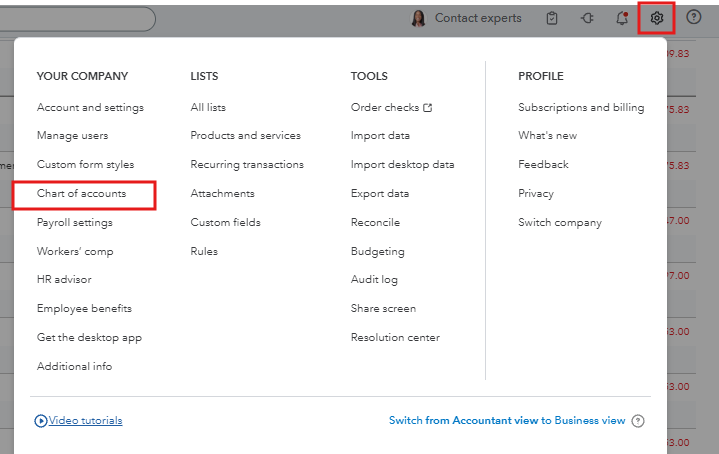Open Products and services list
This screenshot has width=719, height=454.
pos(245,135)
